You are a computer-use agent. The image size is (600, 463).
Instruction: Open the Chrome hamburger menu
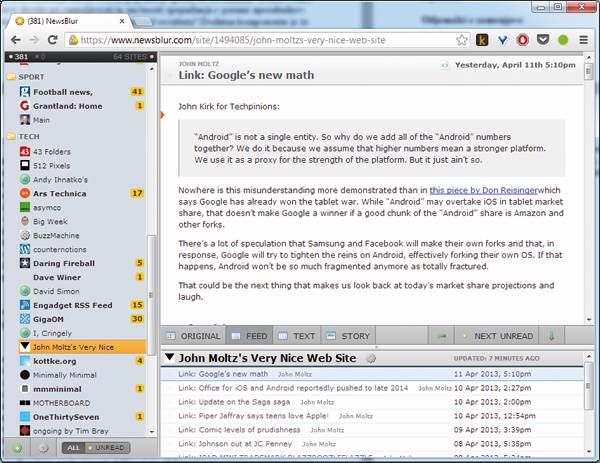click(584, 40)
